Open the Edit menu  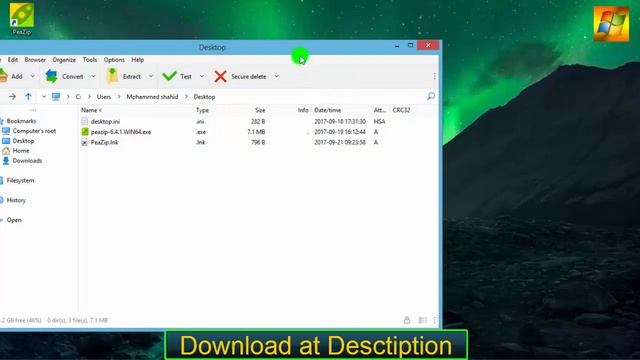point(13,60)
